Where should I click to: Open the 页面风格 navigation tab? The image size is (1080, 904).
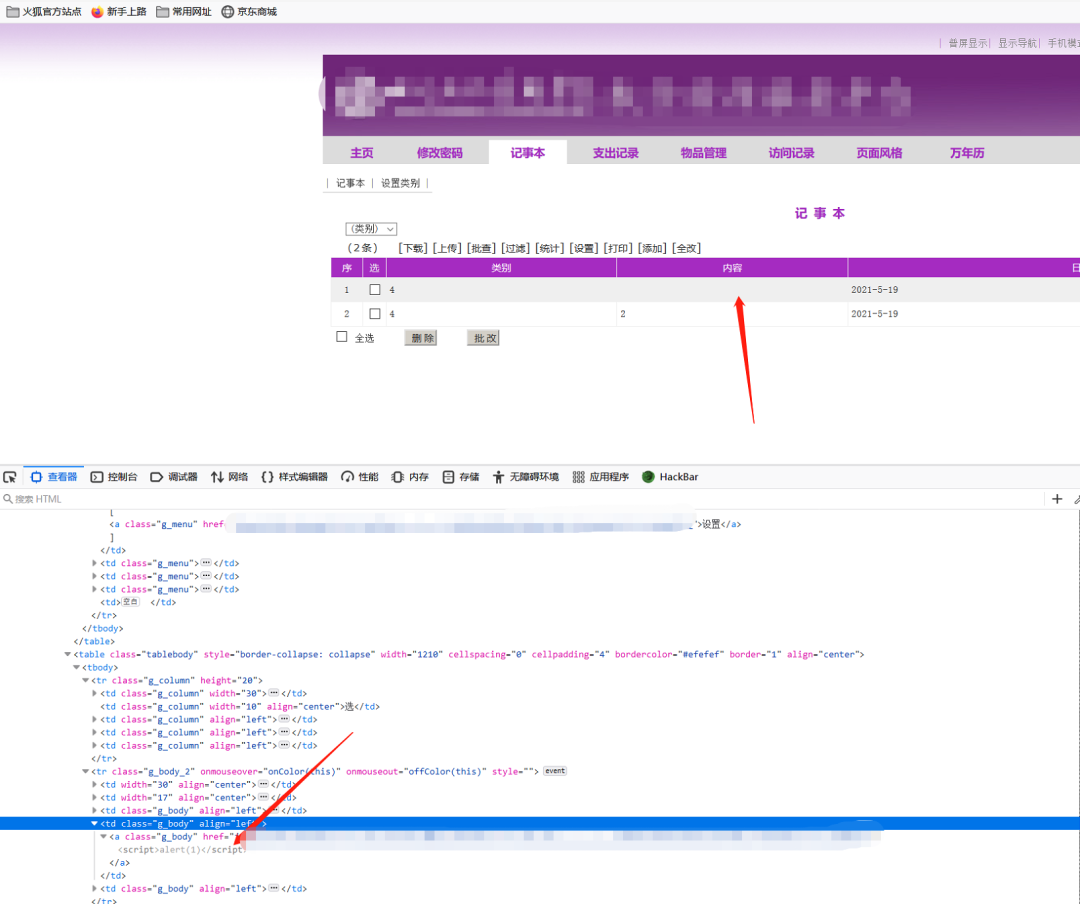[879, 153]
